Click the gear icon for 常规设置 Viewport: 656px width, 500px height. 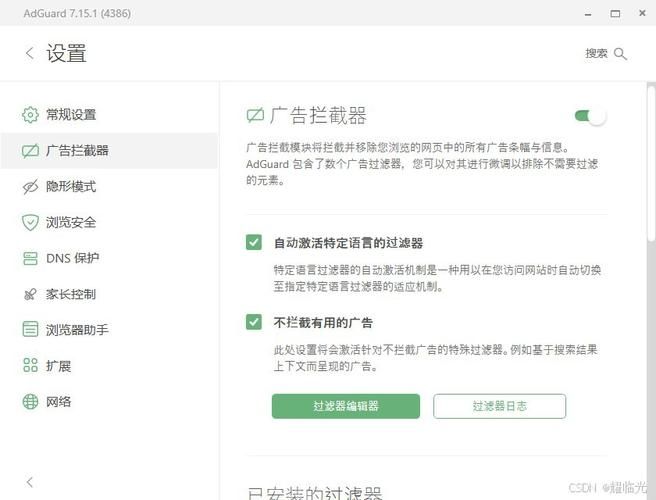(x=30, y=115)
